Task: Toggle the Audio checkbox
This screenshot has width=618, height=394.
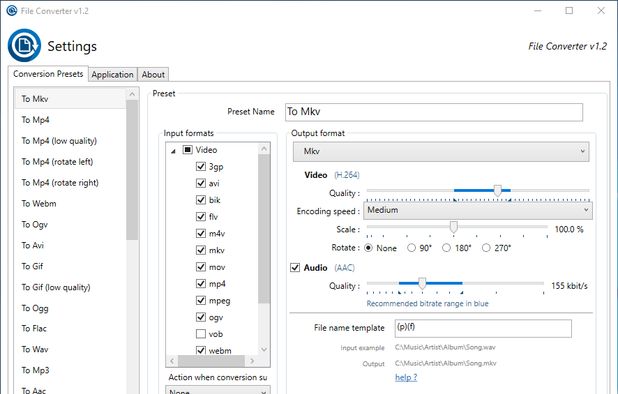Action: (295, 268)
